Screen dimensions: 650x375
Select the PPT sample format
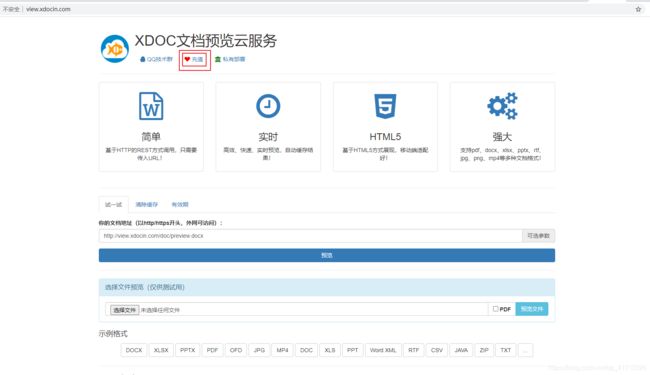click(x=352, y=350)
